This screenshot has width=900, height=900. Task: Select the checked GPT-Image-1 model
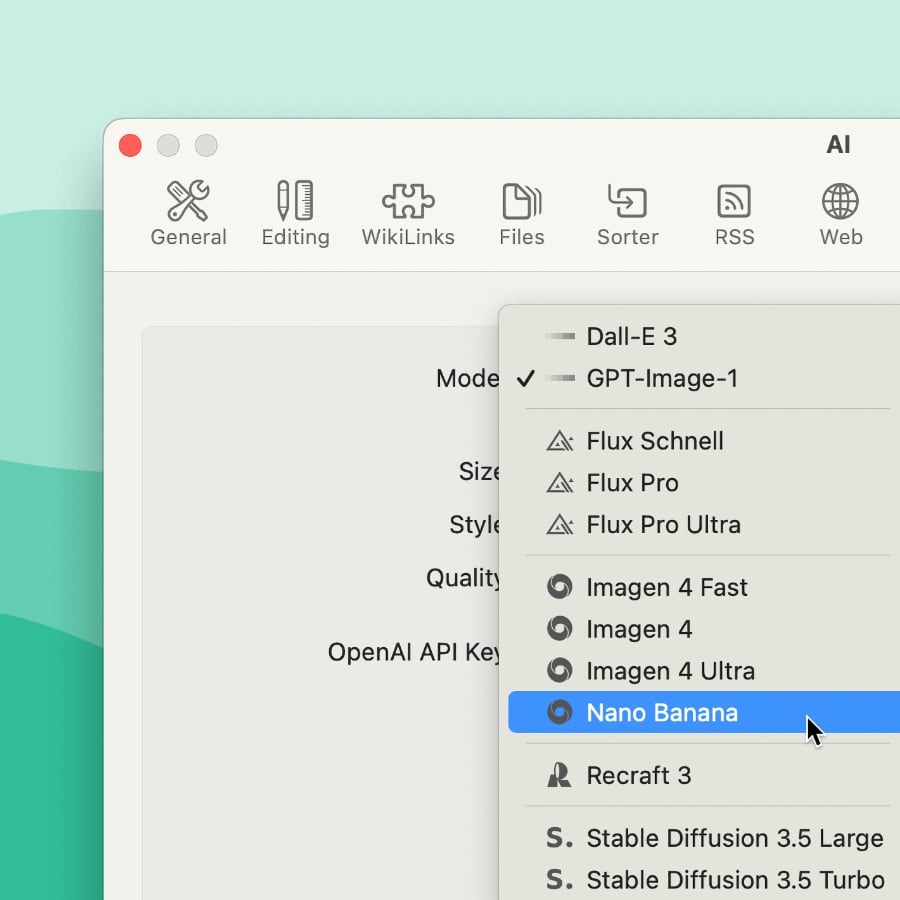(x=662, y=379)
